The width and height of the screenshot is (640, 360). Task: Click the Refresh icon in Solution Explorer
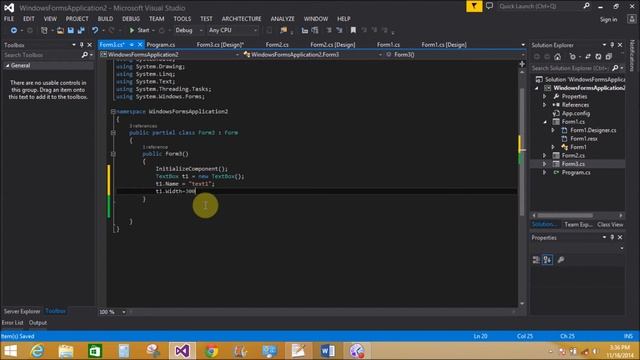click(x=598, y=57)
